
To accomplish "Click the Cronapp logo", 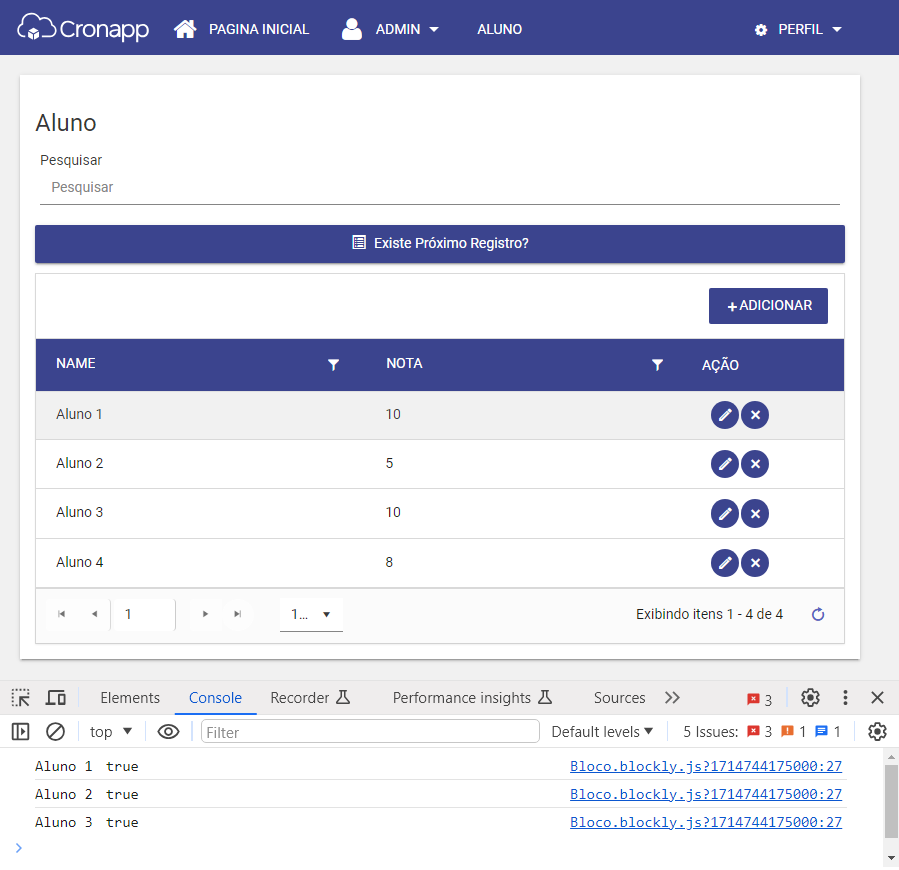I will click(x=83, y=28).
